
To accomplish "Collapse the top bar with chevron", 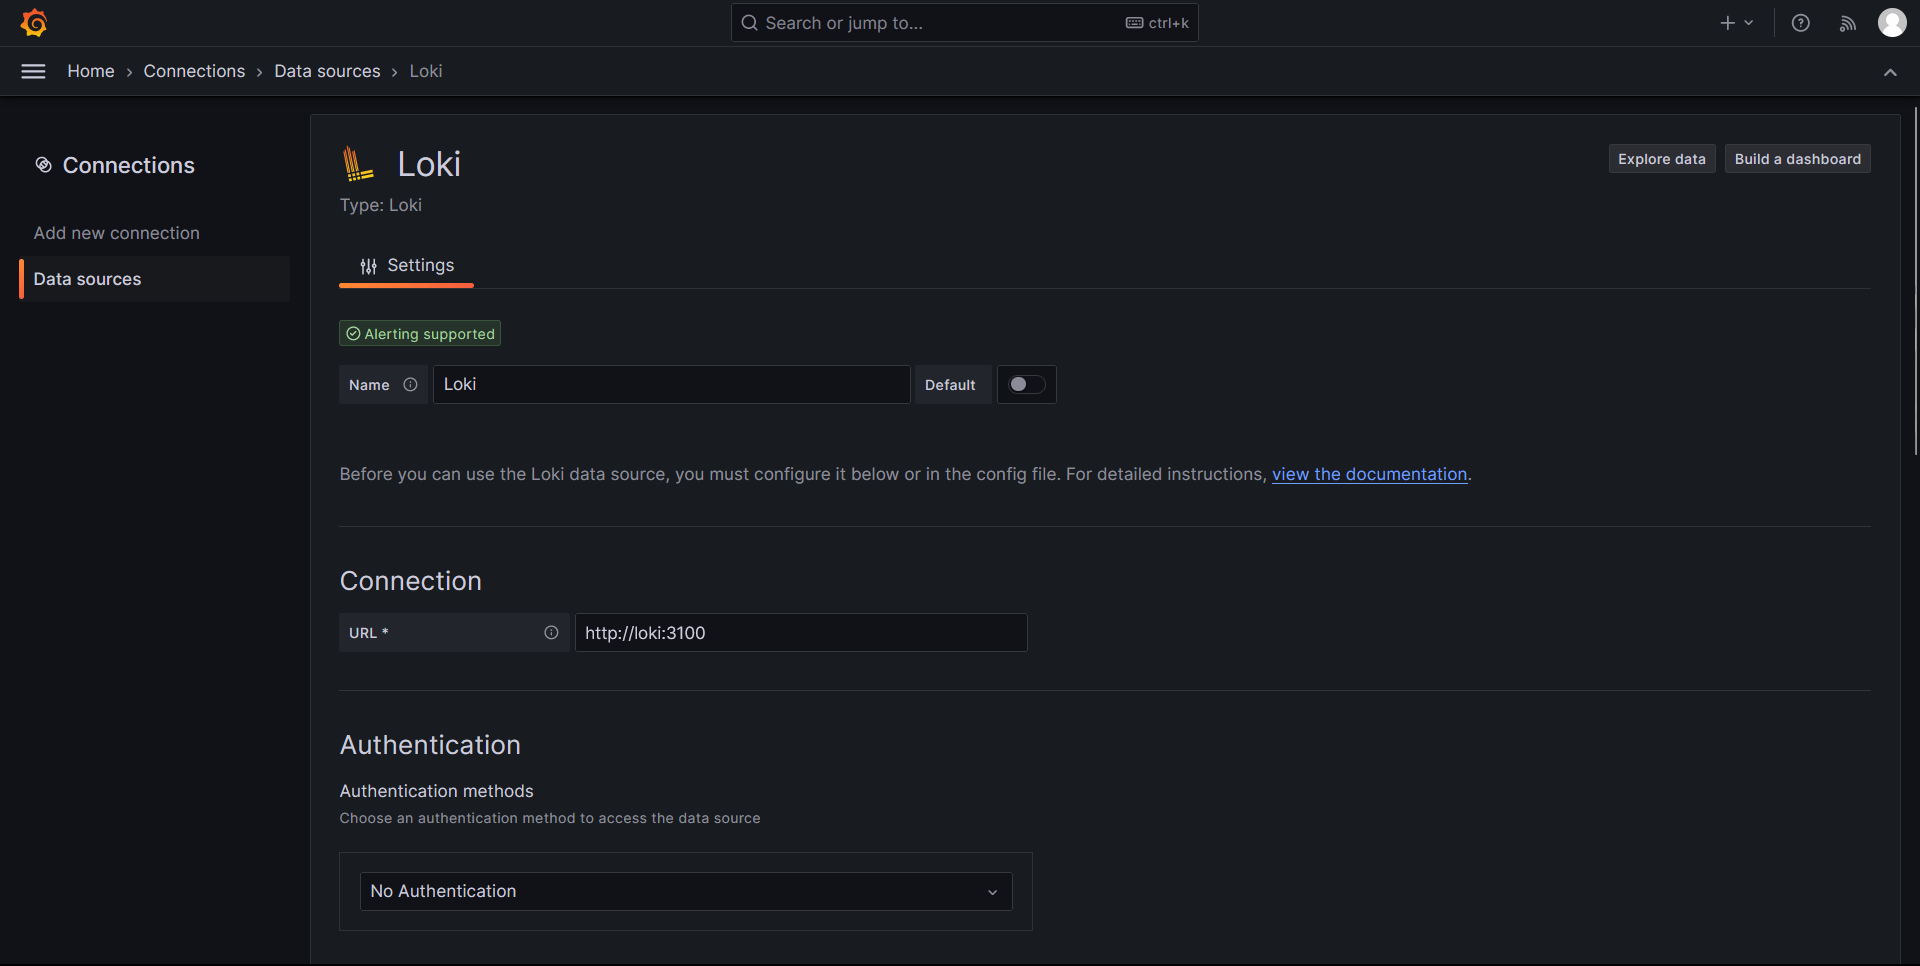I will (x=1890, y=72).
